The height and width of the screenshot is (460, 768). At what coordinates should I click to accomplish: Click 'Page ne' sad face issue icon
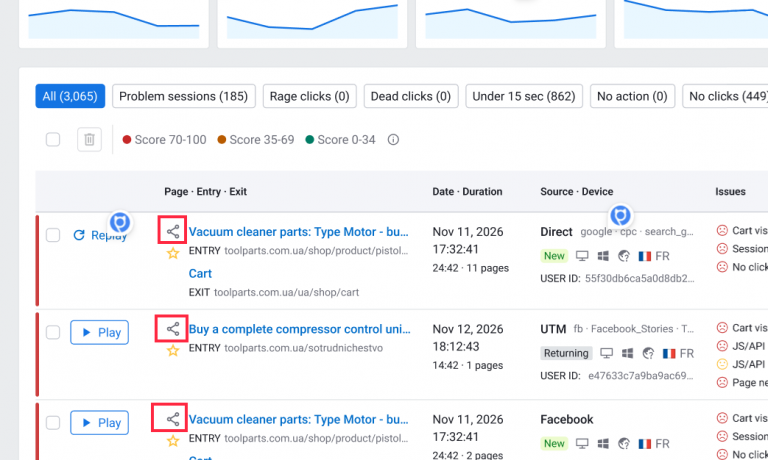pos(722,382)
